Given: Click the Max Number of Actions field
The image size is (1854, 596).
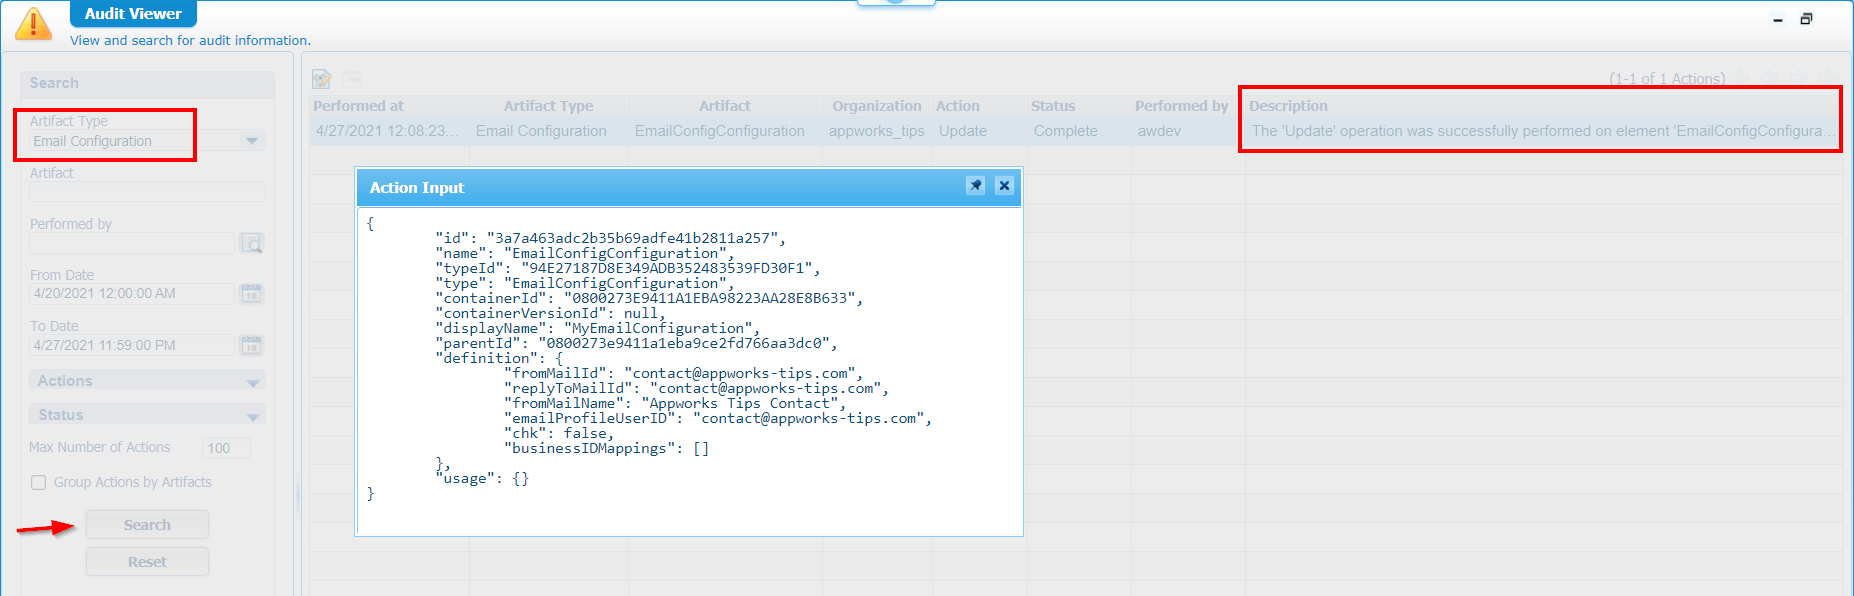Looking at the screenshot, I should 225,448.
